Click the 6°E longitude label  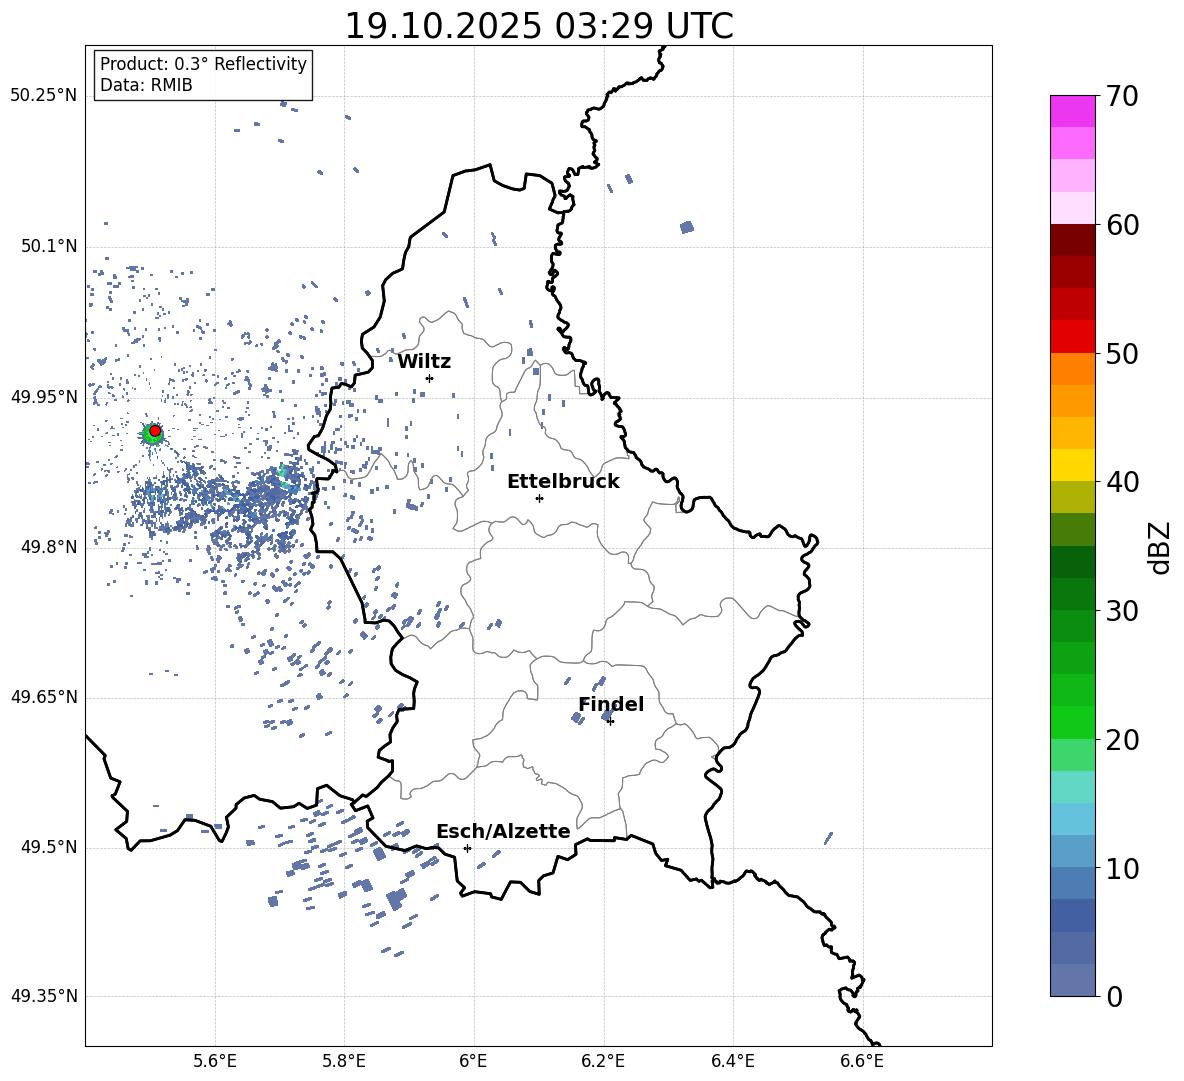tap(473, 1061)
